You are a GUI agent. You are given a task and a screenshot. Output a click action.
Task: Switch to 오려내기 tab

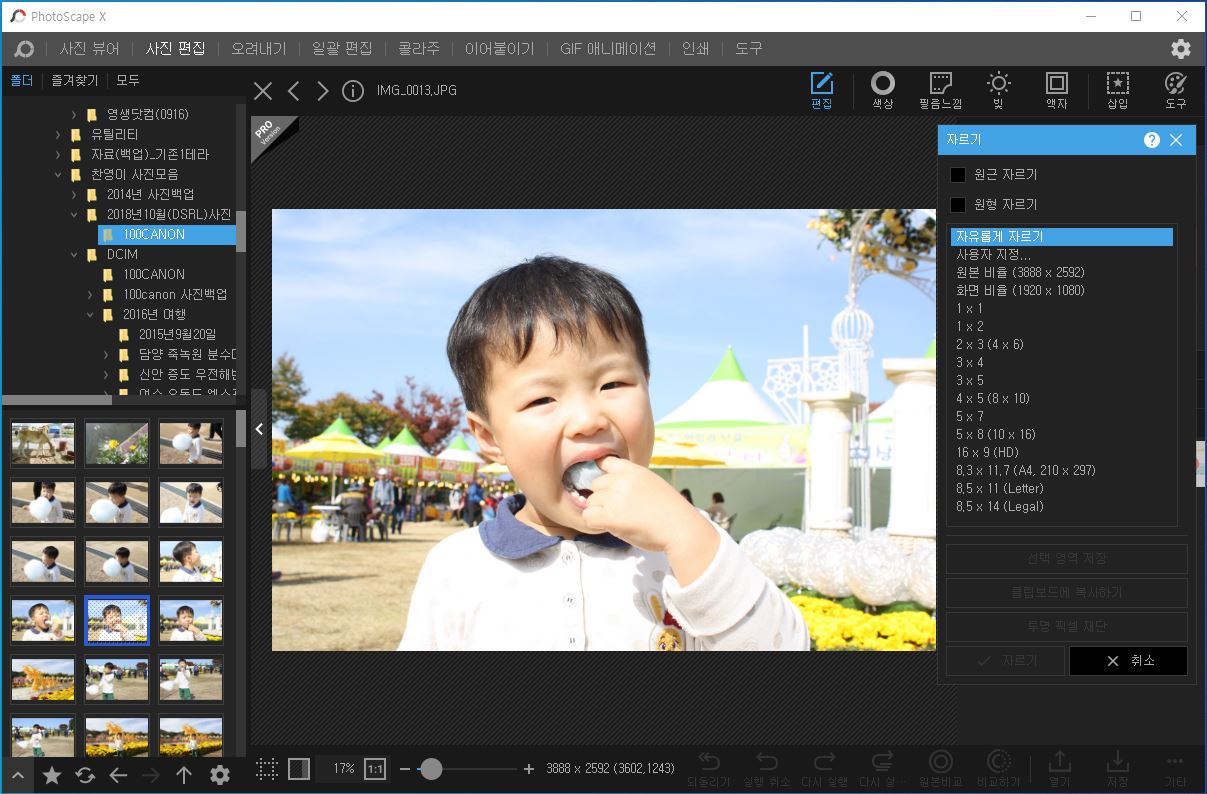point(258,48)
